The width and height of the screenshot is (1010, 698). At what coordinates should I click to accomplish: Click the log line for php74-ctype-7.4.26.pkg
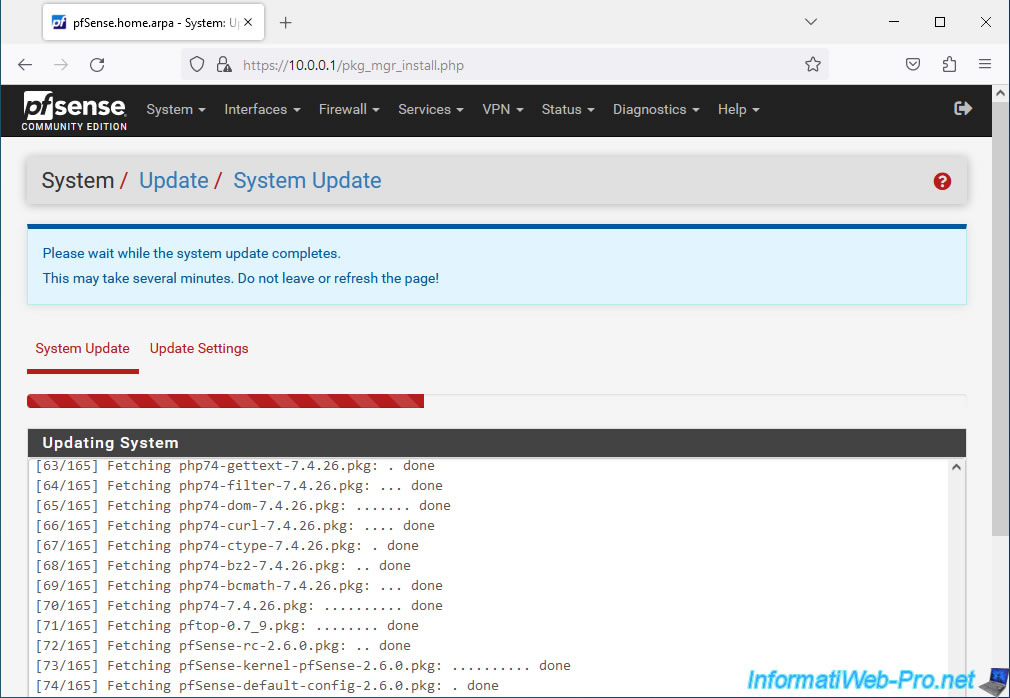click(x=227, y=545)
